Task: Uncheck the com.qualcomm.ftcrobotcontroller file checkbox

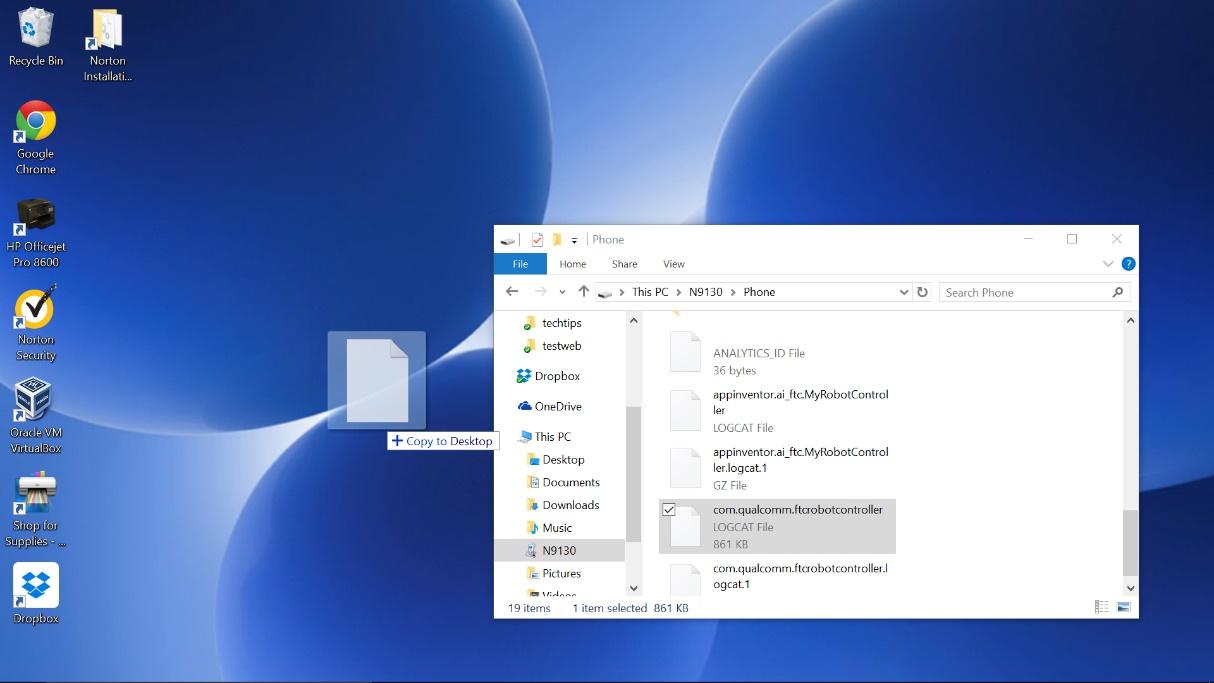Action: [x=669, y=510]
